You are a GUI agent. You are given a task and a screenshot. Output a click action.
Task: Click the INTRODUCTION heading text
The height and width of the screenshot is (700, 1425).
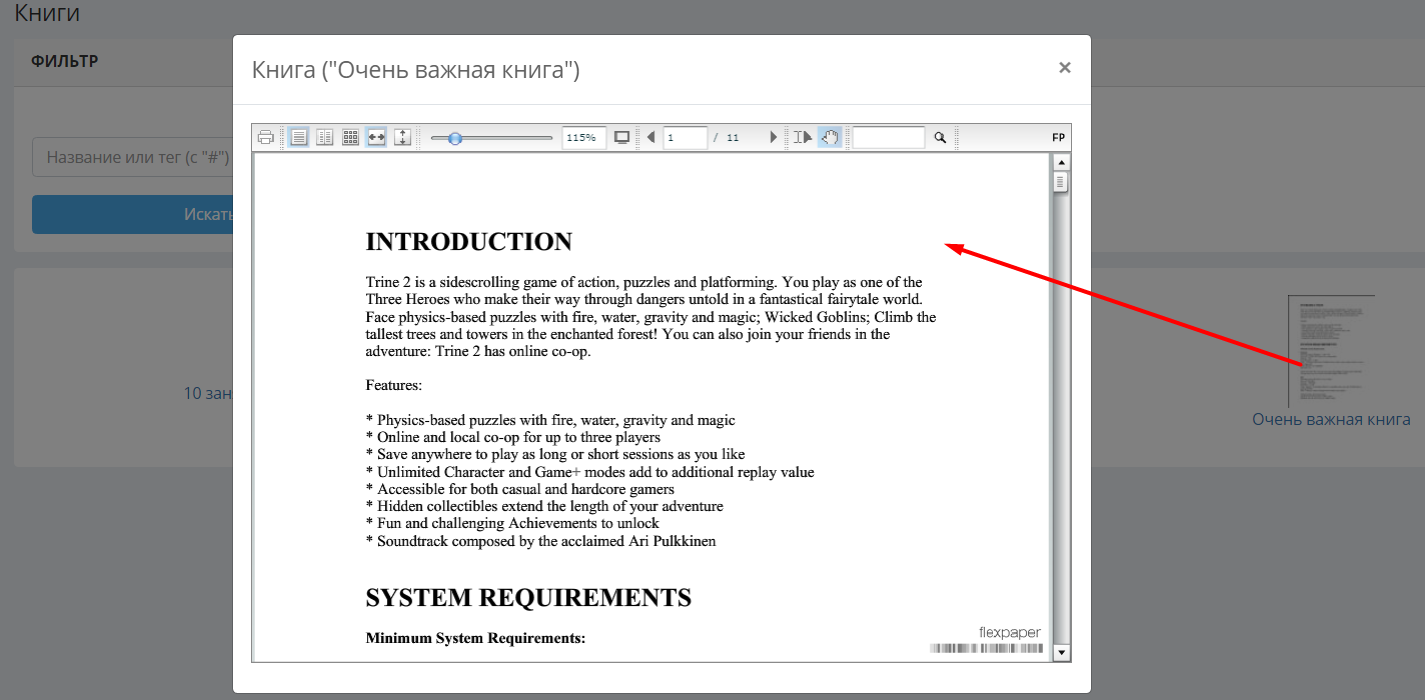pyautogui.click(x=469, y=242)
